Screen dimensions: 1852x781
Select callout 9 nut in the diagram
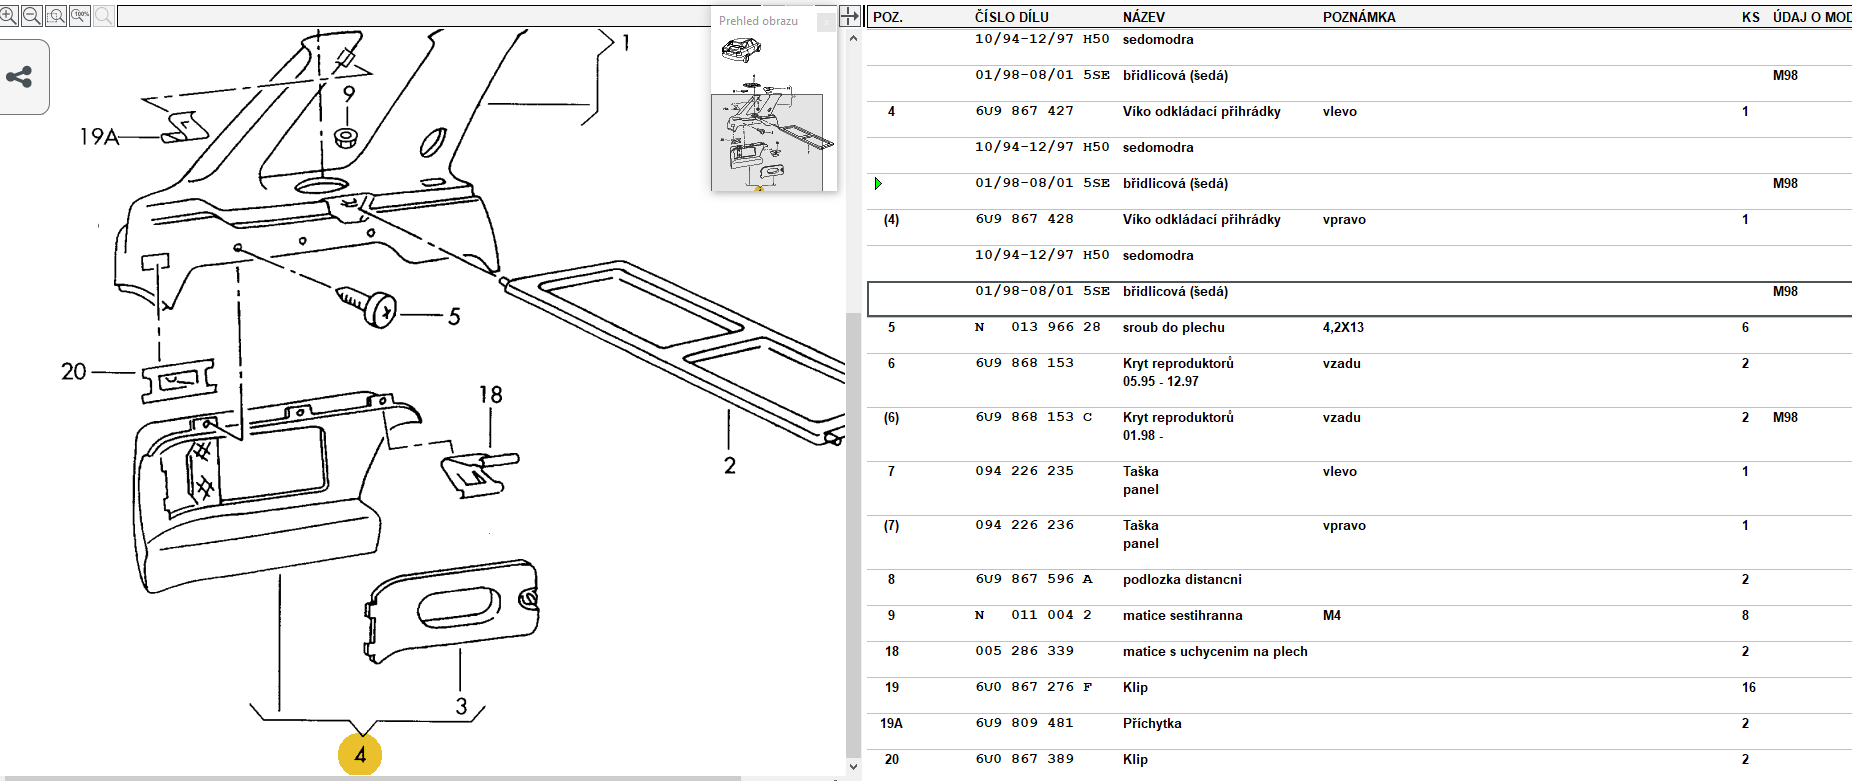coord(349,93)
